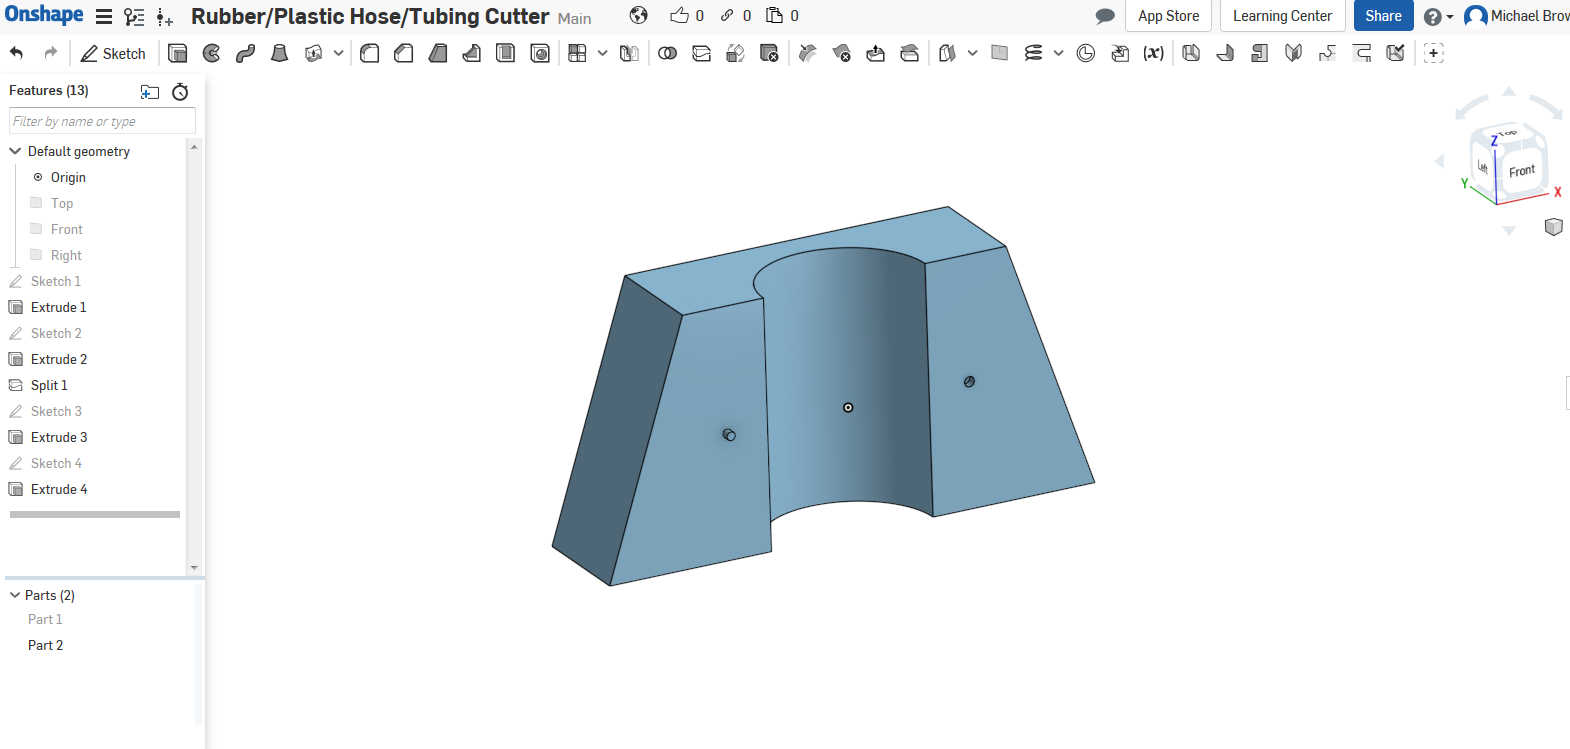Select the Delete face tool
The height and width of the screenshot is (749, 1570).
coord(842,53)
